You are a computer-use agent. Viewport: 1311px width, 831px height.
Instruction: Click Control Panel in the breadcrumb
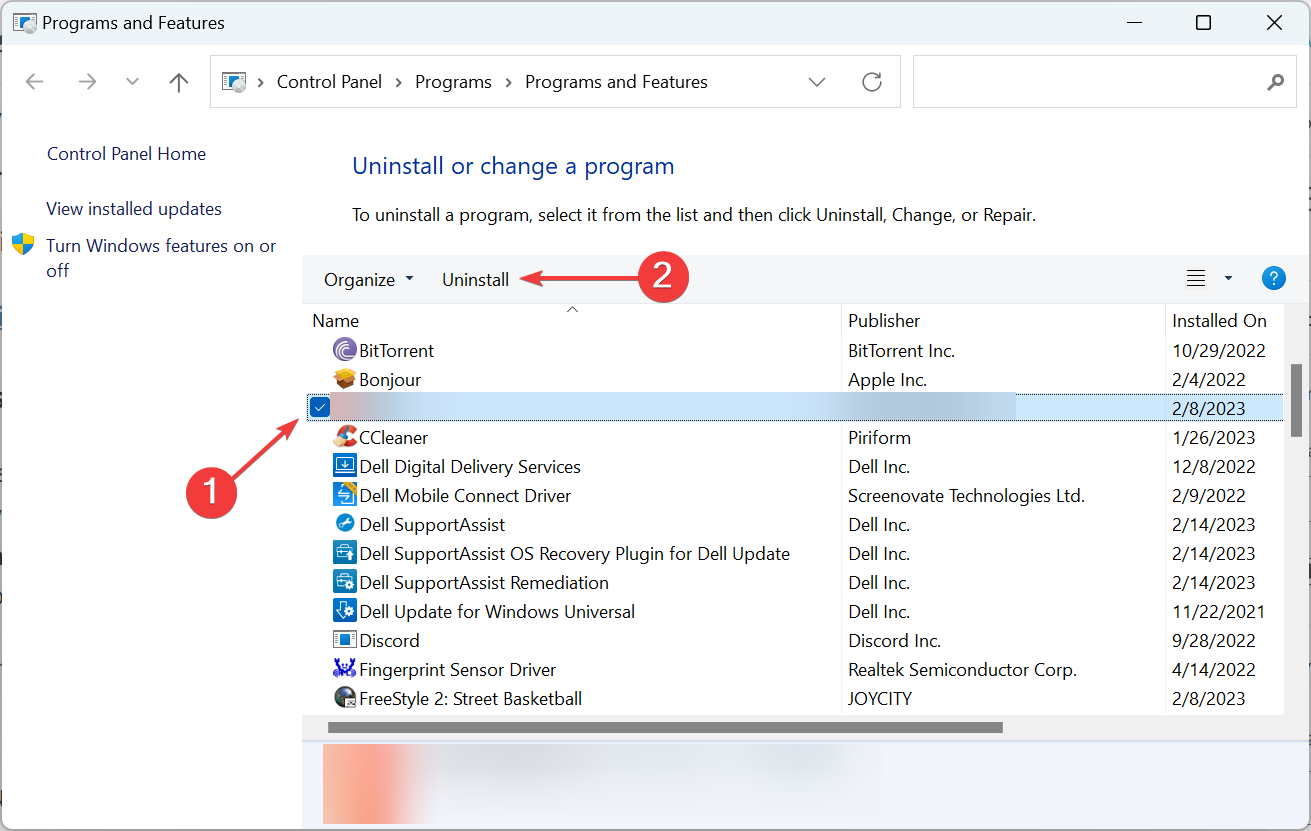point(329,82)
